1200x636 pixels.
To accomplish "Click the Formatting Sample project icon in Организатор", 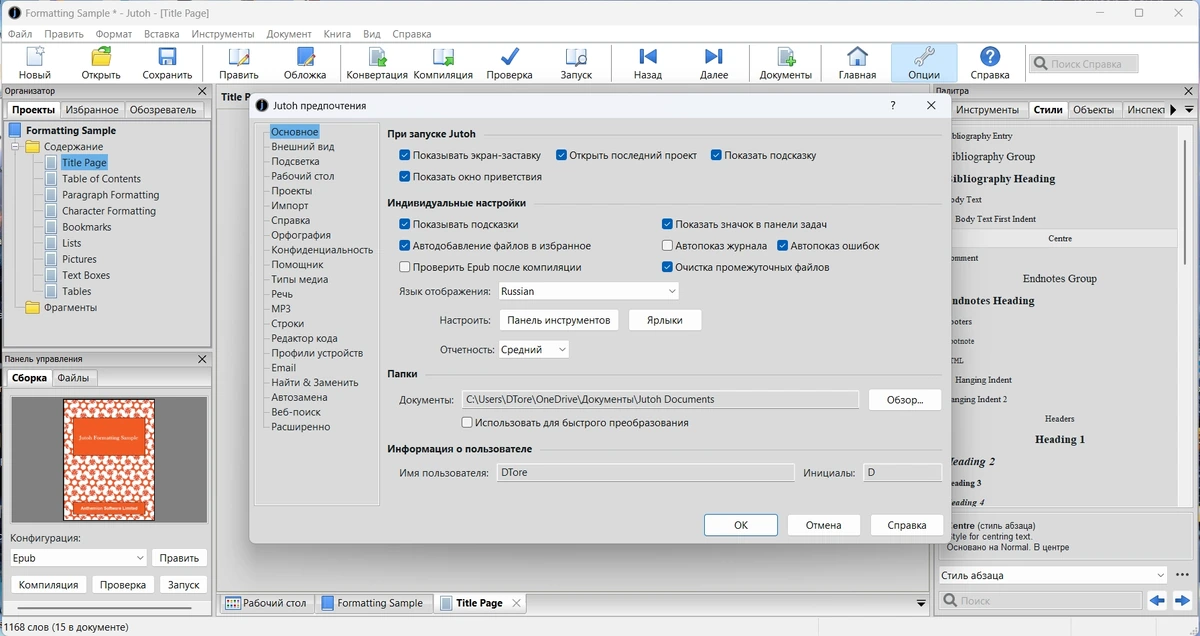I will coord(15,130).
